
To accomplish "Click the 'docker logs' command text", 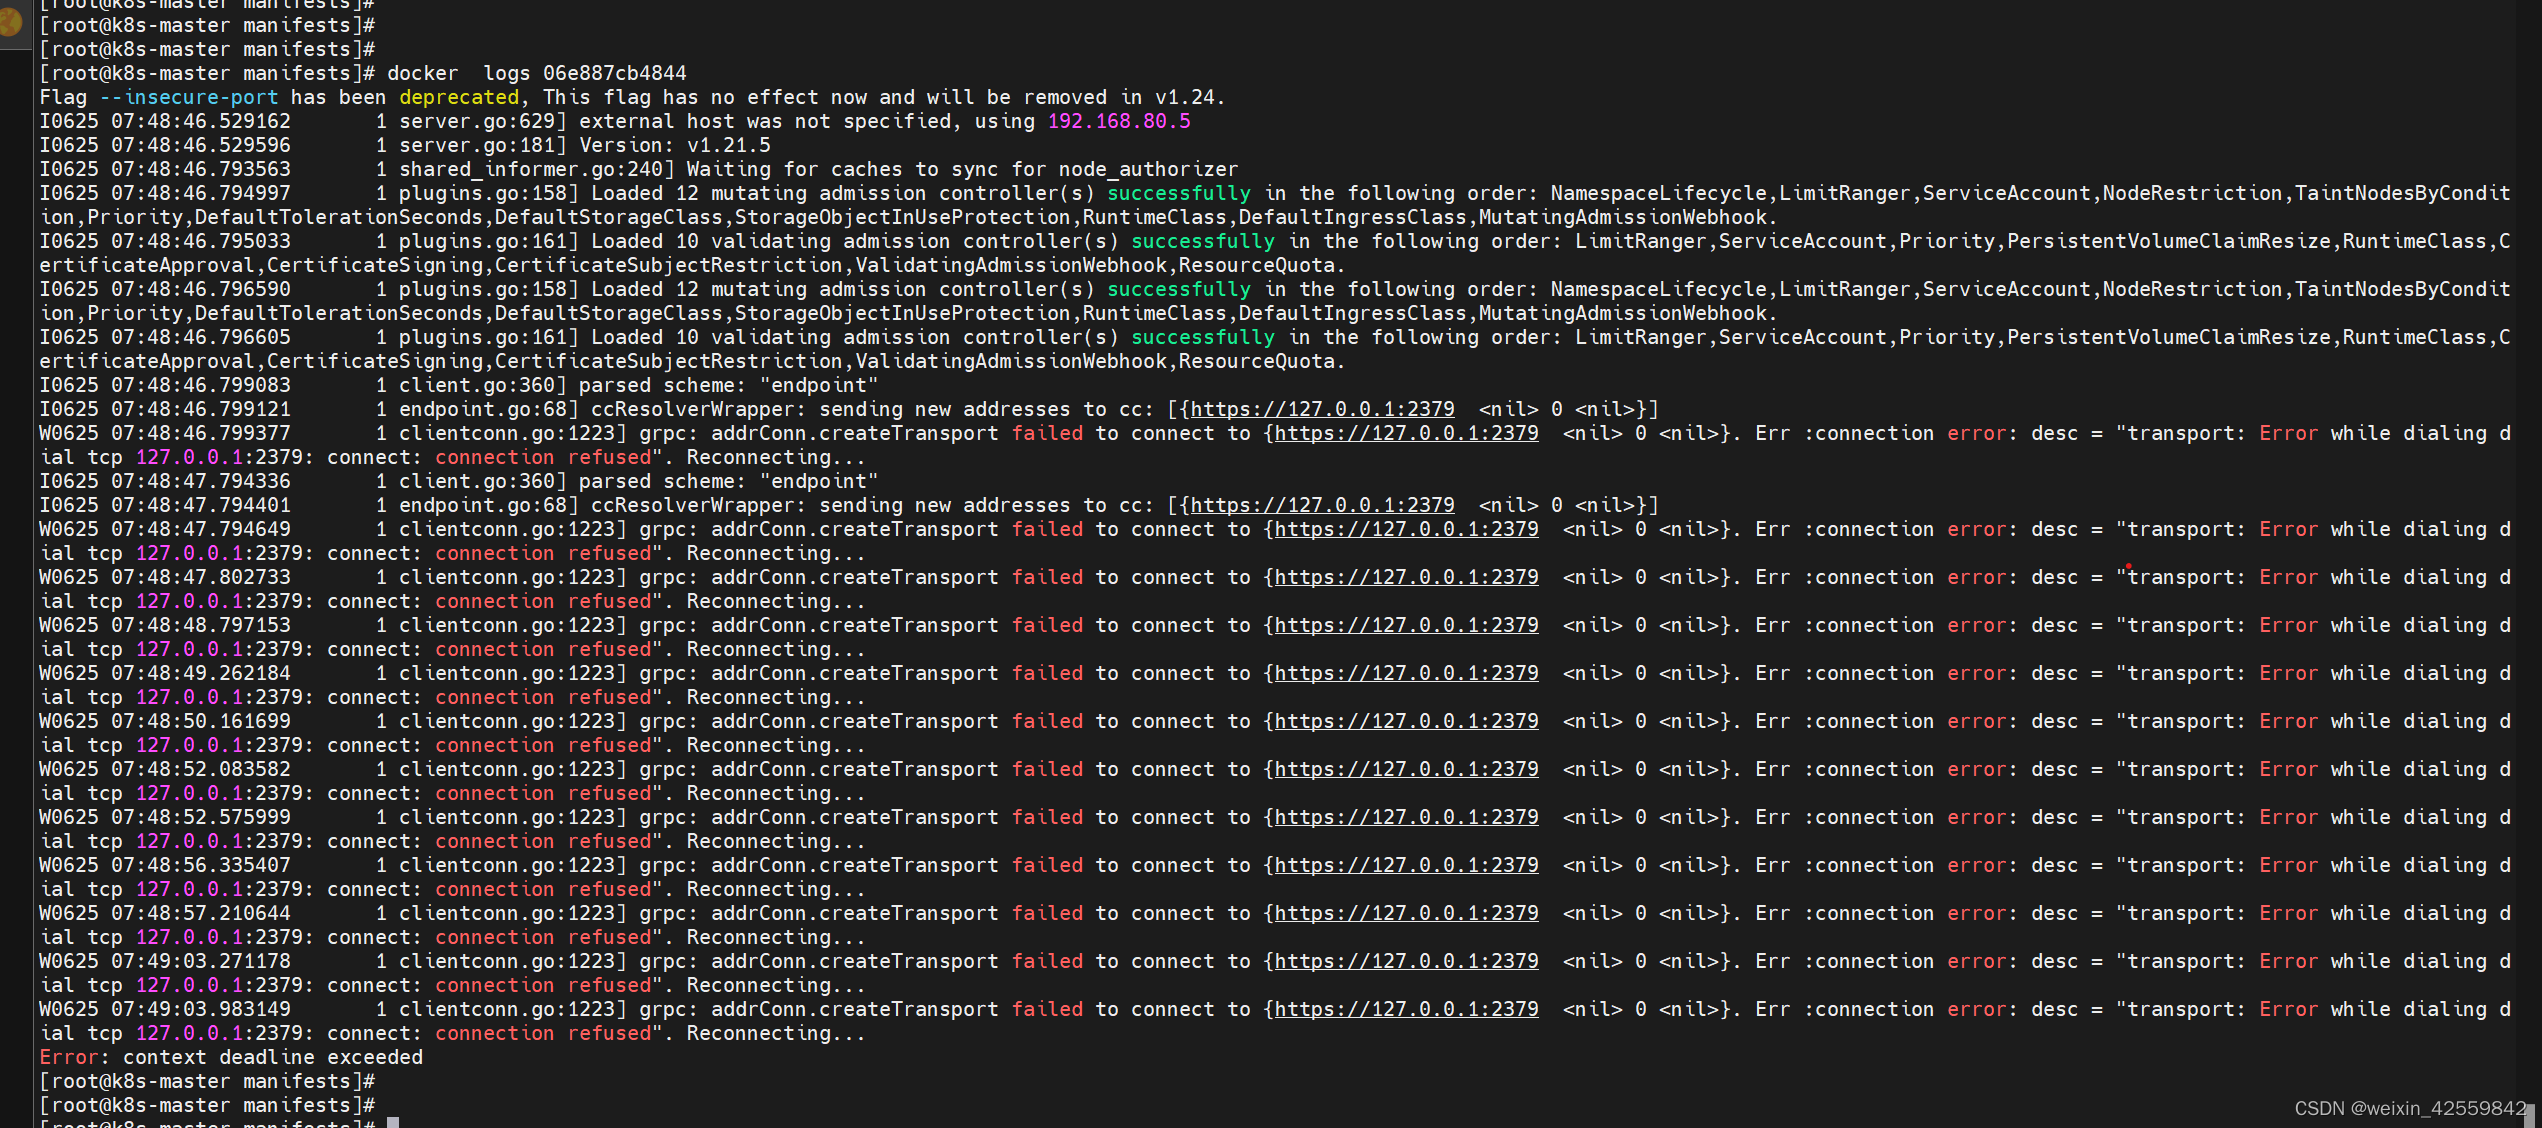I will click(x=458, y=73).
